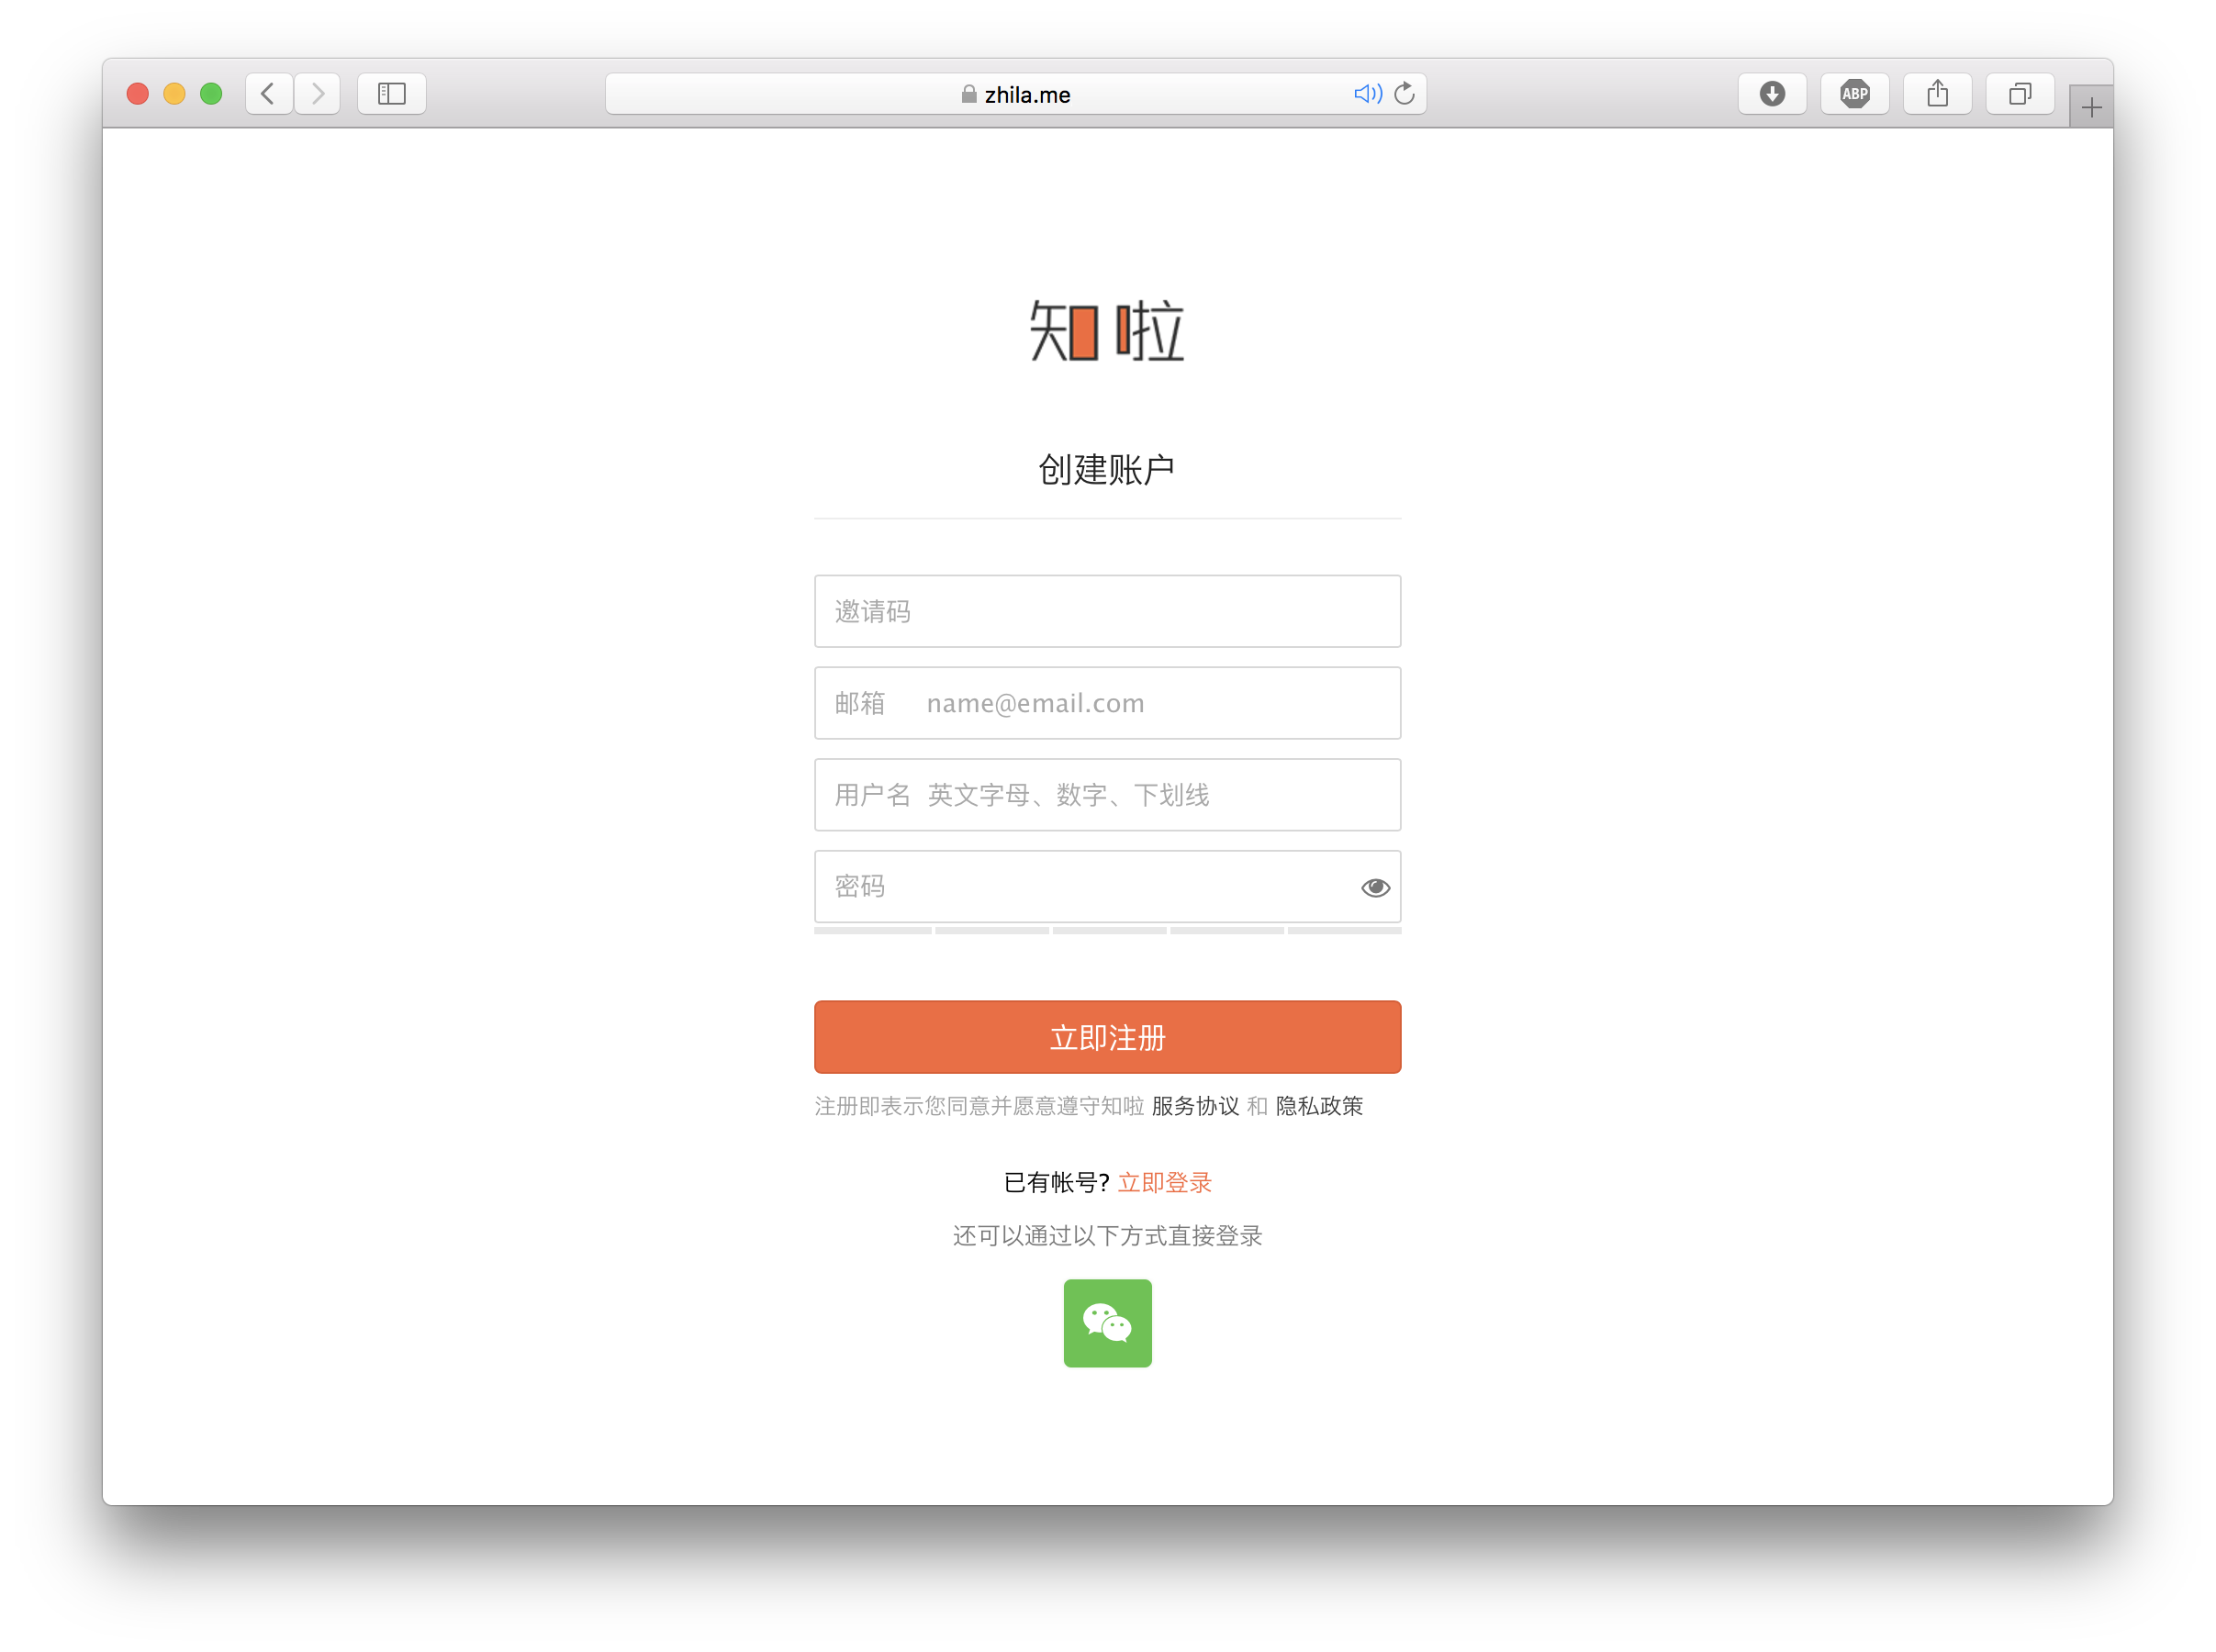The image size is (2216, 1652).
Task: Mute the tab audio speaker icon
Action: [x=1367, y=94]
